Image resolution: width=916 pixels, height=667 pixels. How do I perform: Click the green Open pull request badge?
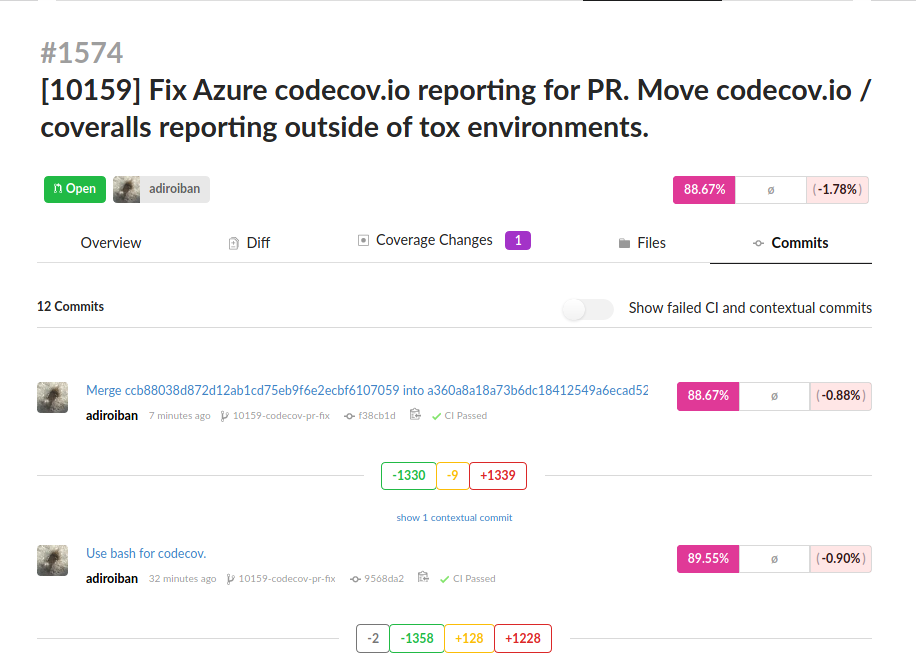[75, 189]
